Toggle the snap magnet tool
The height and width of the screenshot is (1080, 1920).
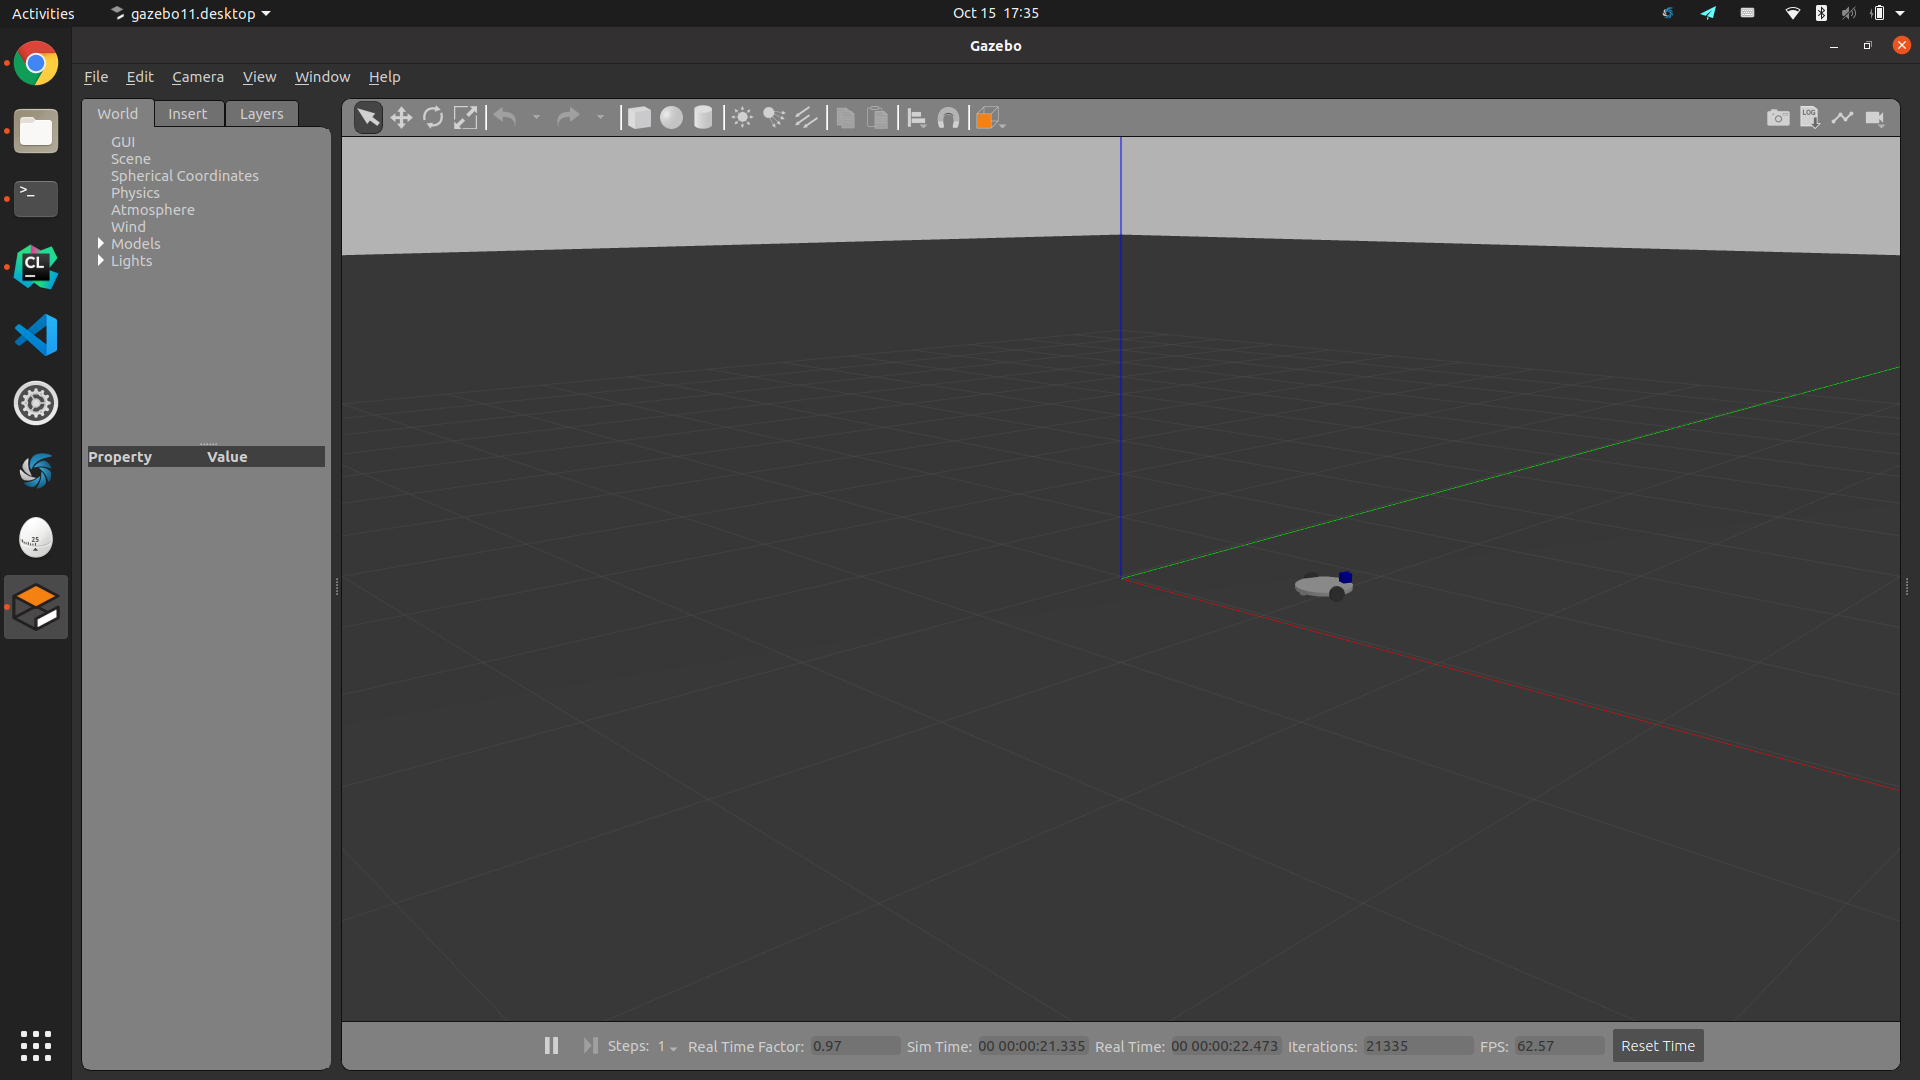(x=948, y=118)
